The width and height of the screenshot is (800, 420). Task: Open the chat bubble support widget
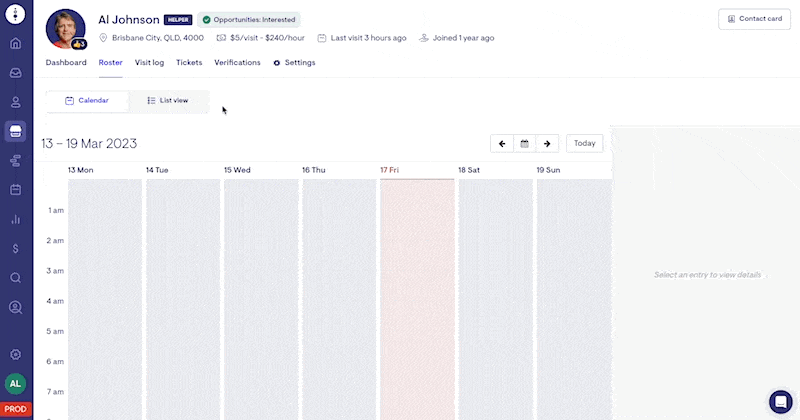[x=780, y=401]
